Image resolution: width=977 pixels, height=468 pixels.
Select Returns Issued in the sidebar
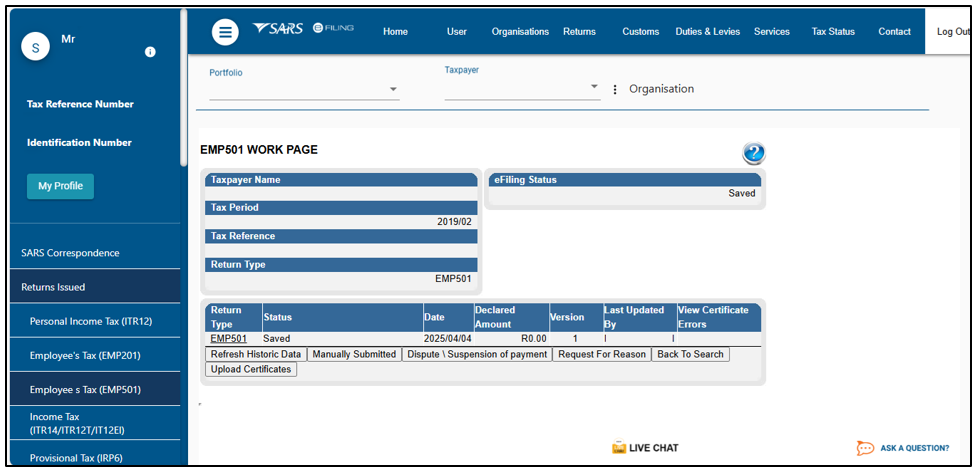(x=95, y=287)
